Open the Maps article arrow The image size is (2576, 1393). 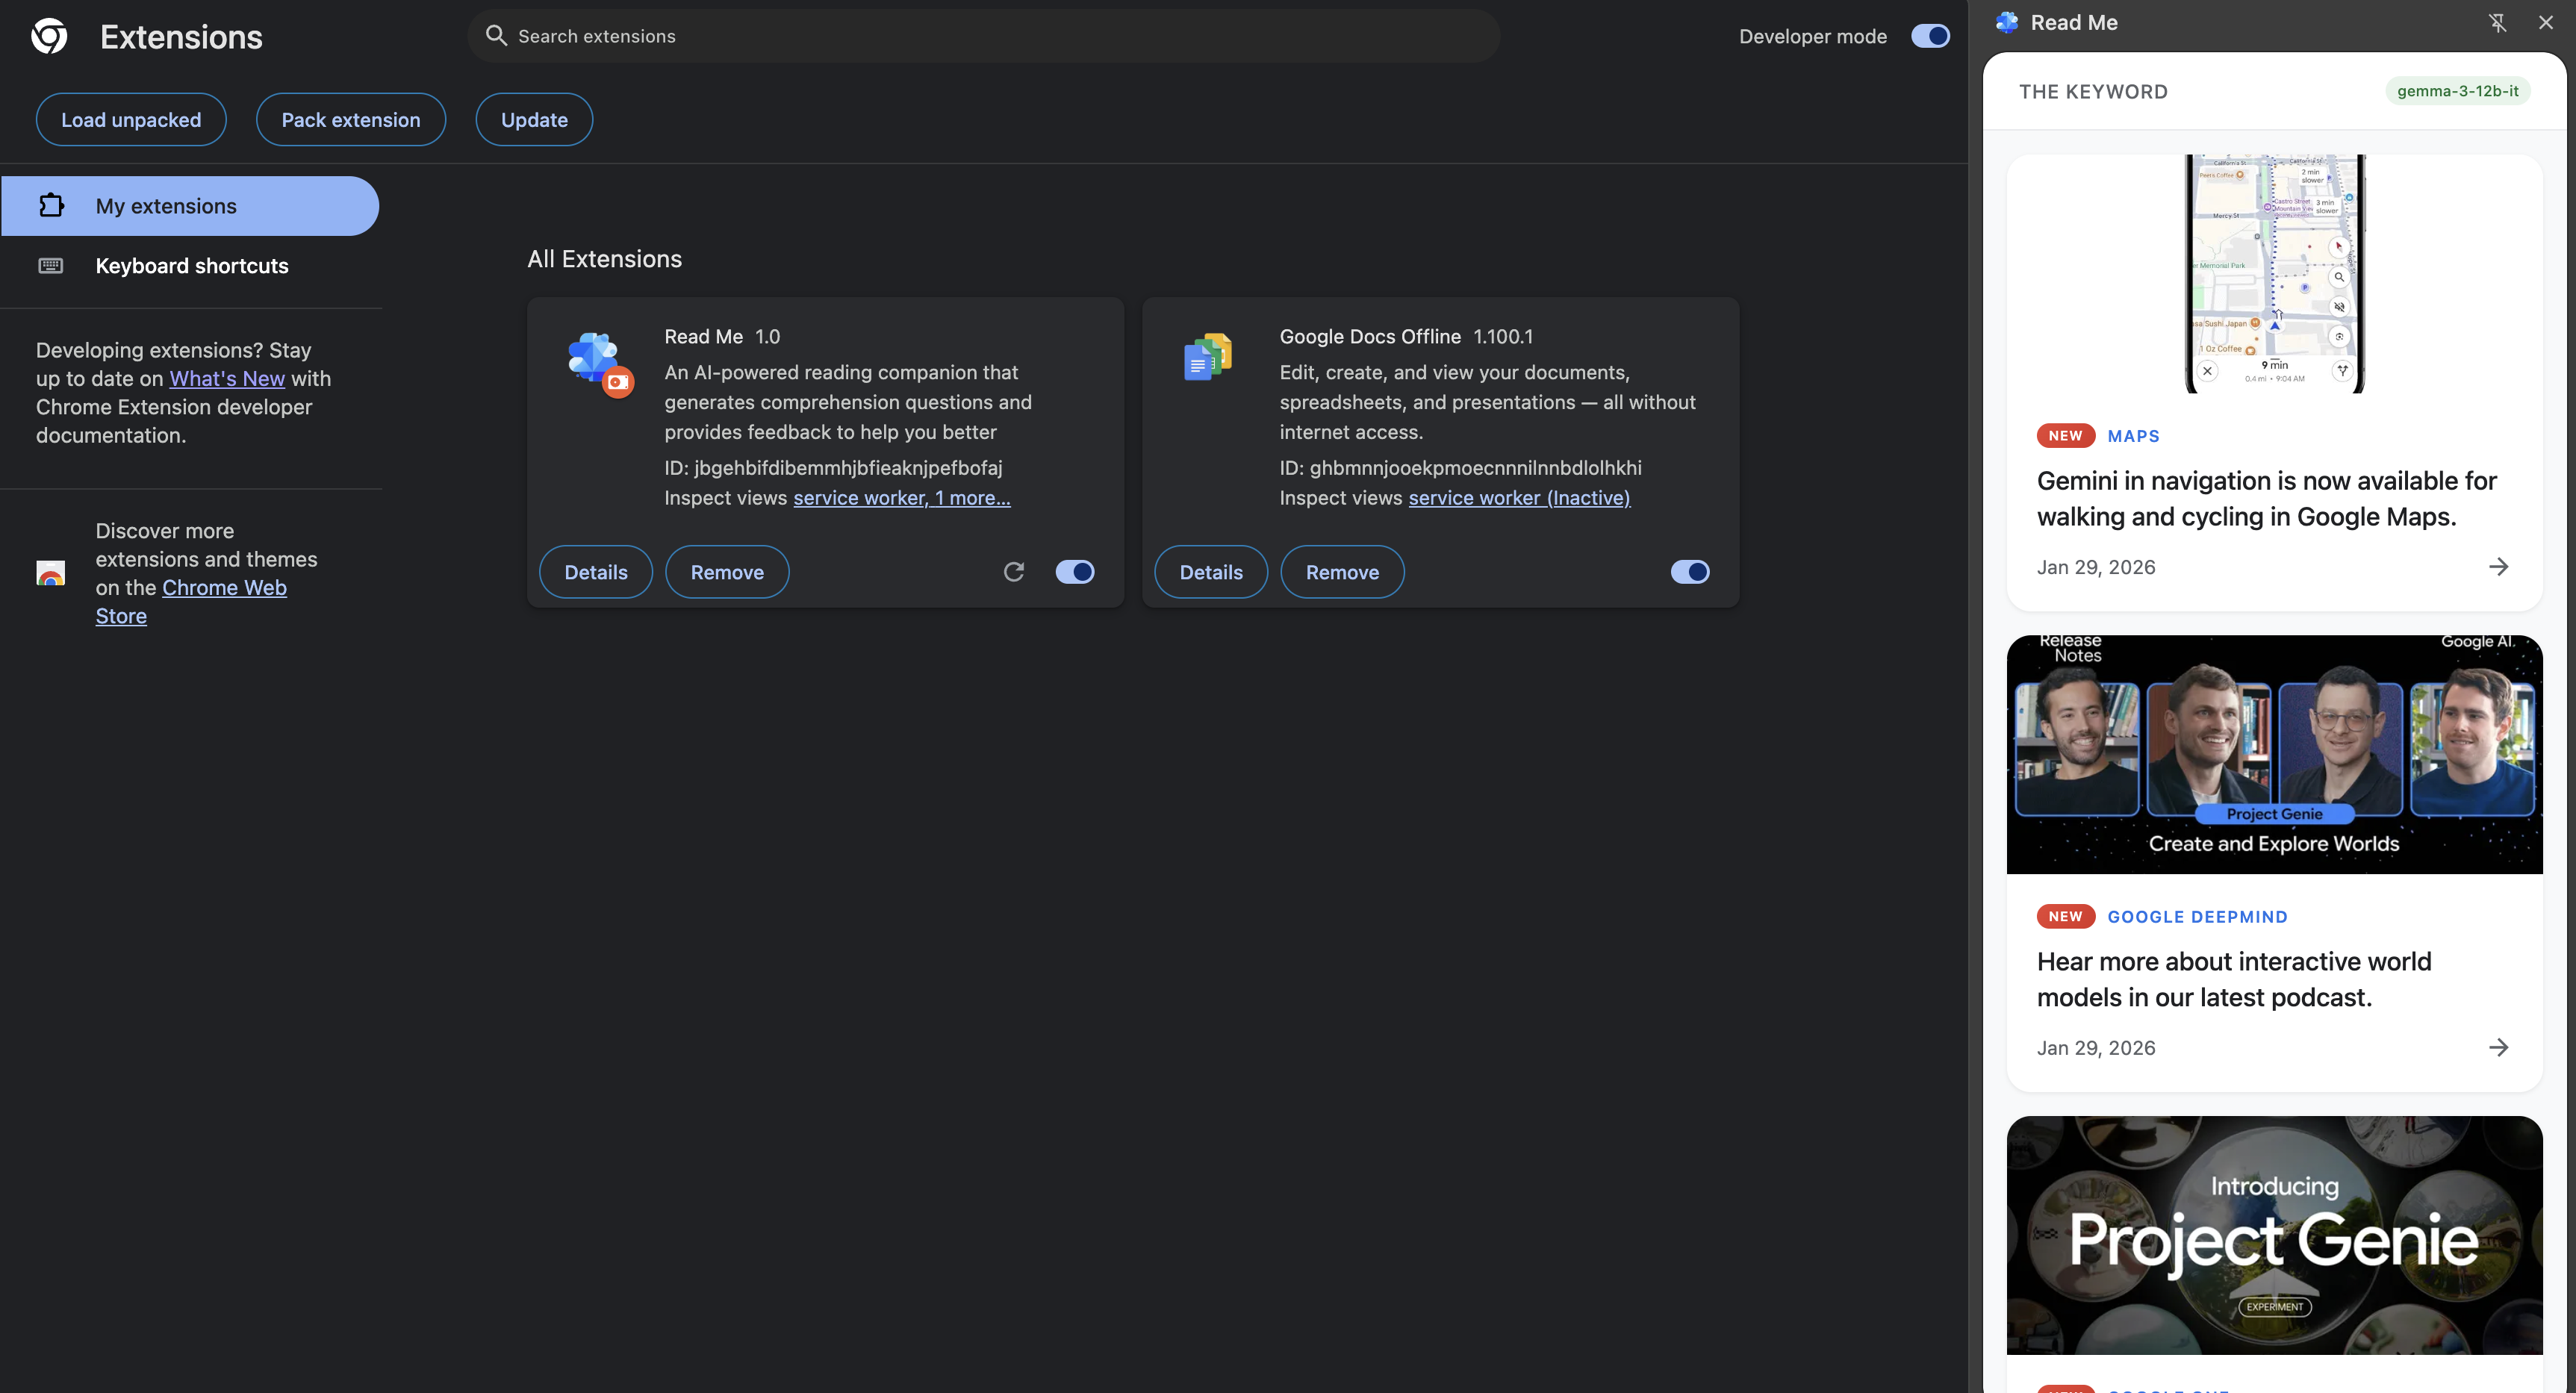(x=2498, y=567)
